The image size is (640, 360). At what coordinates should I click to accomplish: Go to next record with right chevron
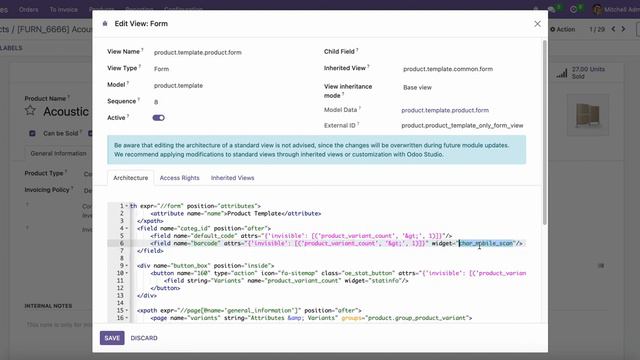tap(623, 29)
